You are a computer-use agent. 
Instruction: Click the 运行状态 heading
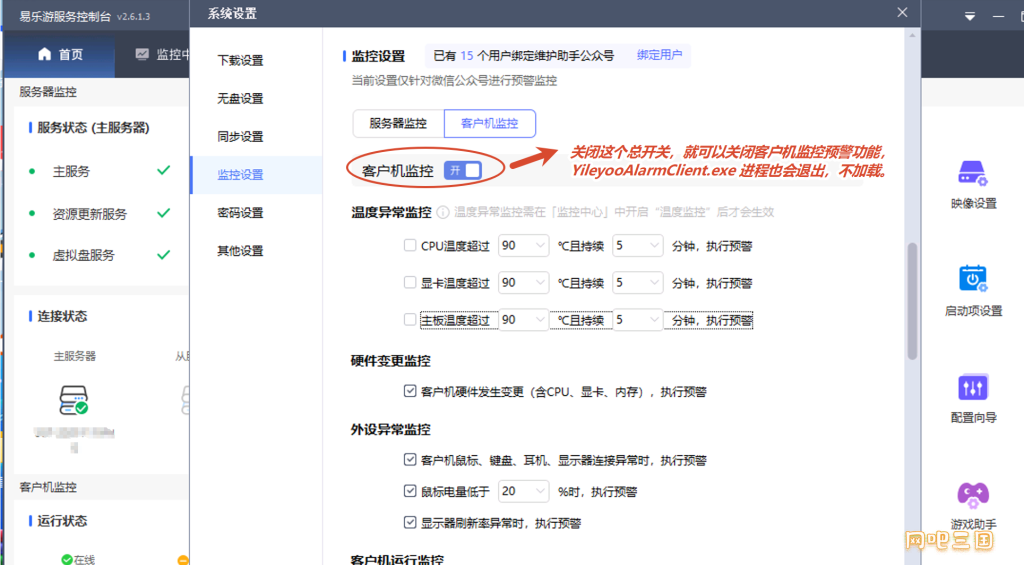tap(61, 521)
